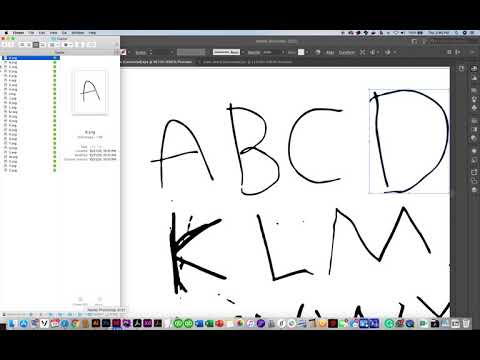Switch Finder to column view
This screenshot has height=360, width=480.
coord(36,44)
